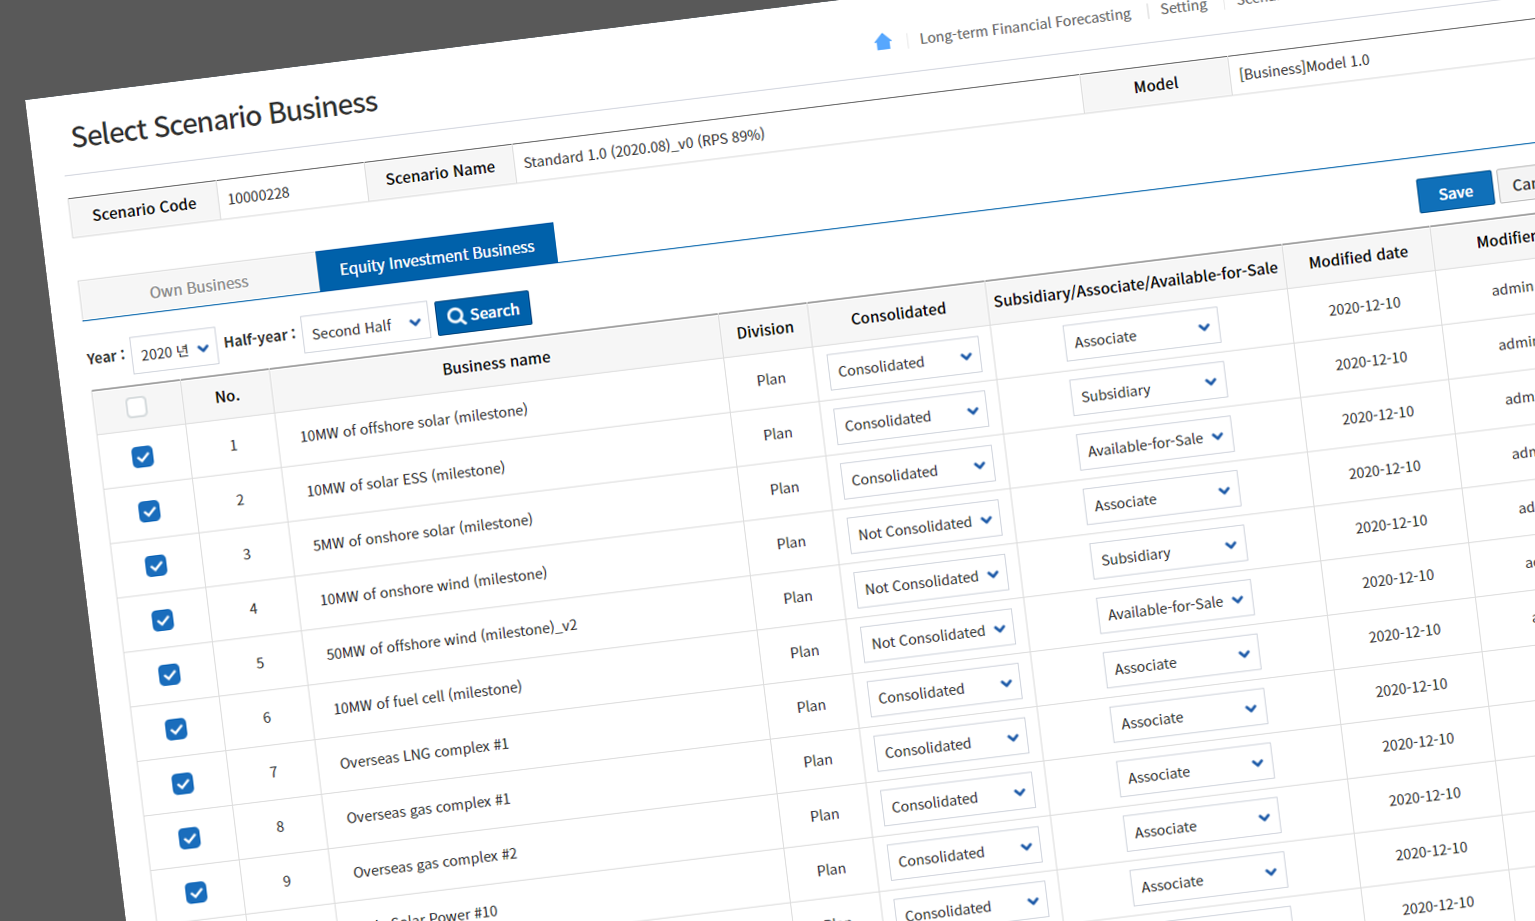Click the Scenario Name field value
1535x921 pixels.
[644, 148]
